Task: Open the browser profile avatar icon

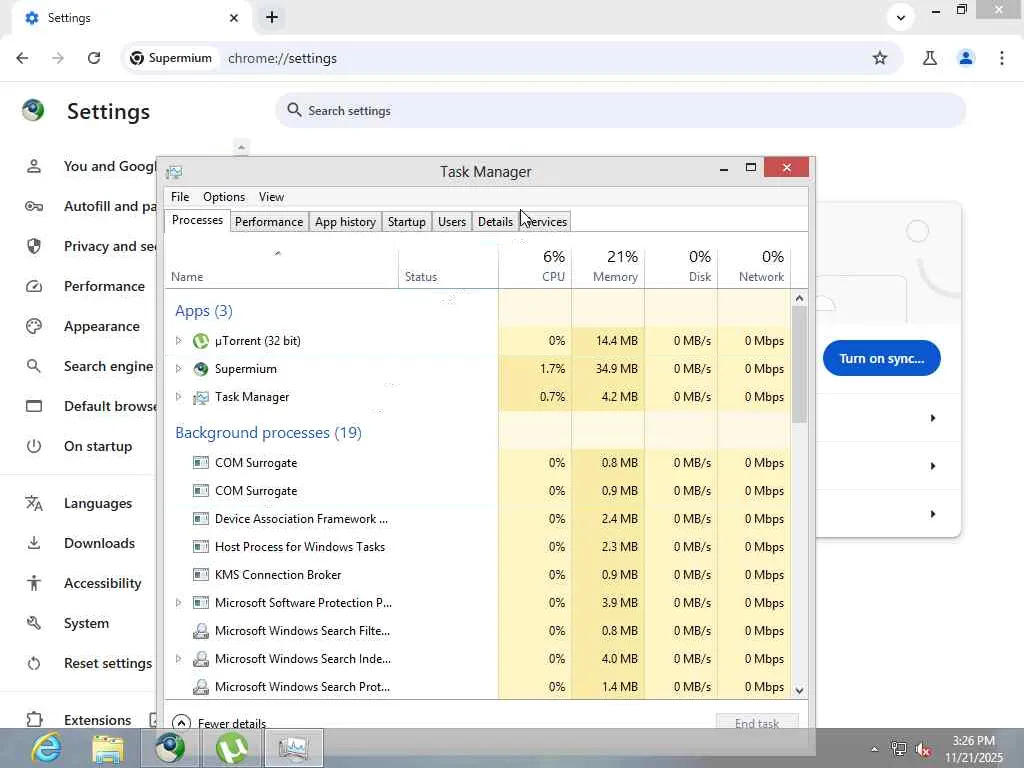Action: click(966, 58)
